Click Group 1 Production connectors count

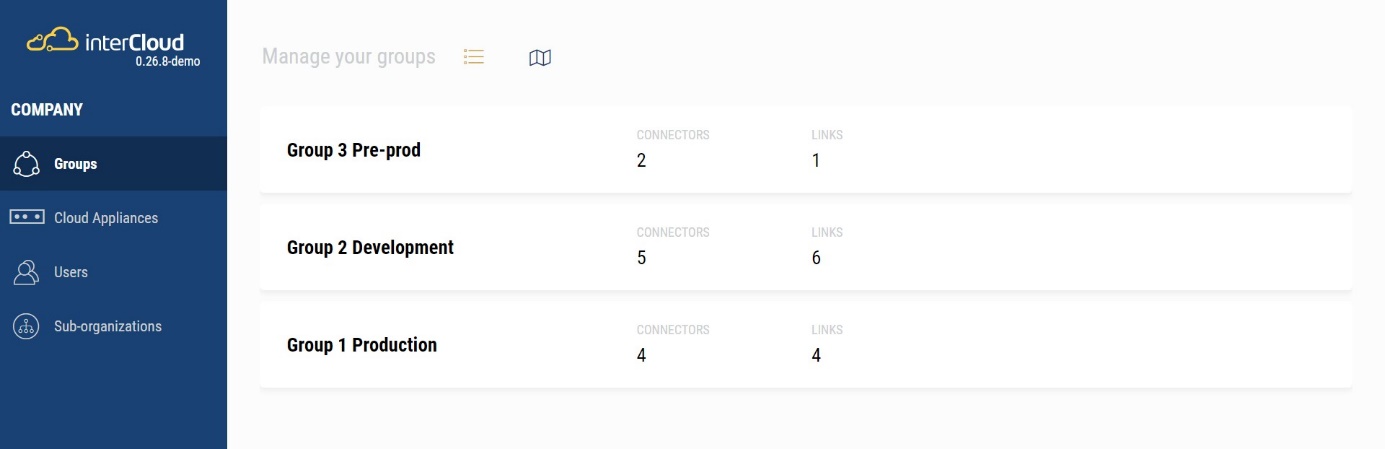tap(642, 355)
